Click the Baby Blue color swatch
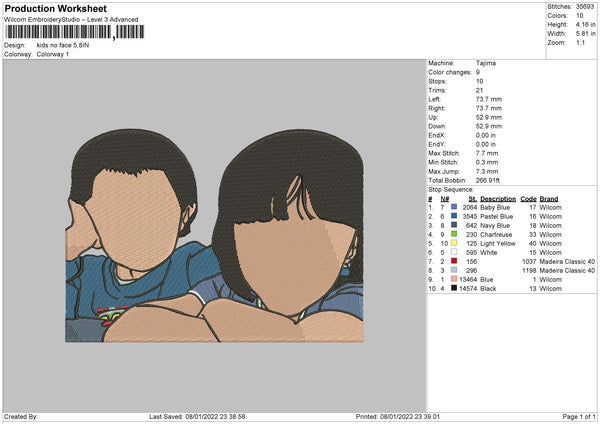 pyautogui.click(x=454, y=207)
